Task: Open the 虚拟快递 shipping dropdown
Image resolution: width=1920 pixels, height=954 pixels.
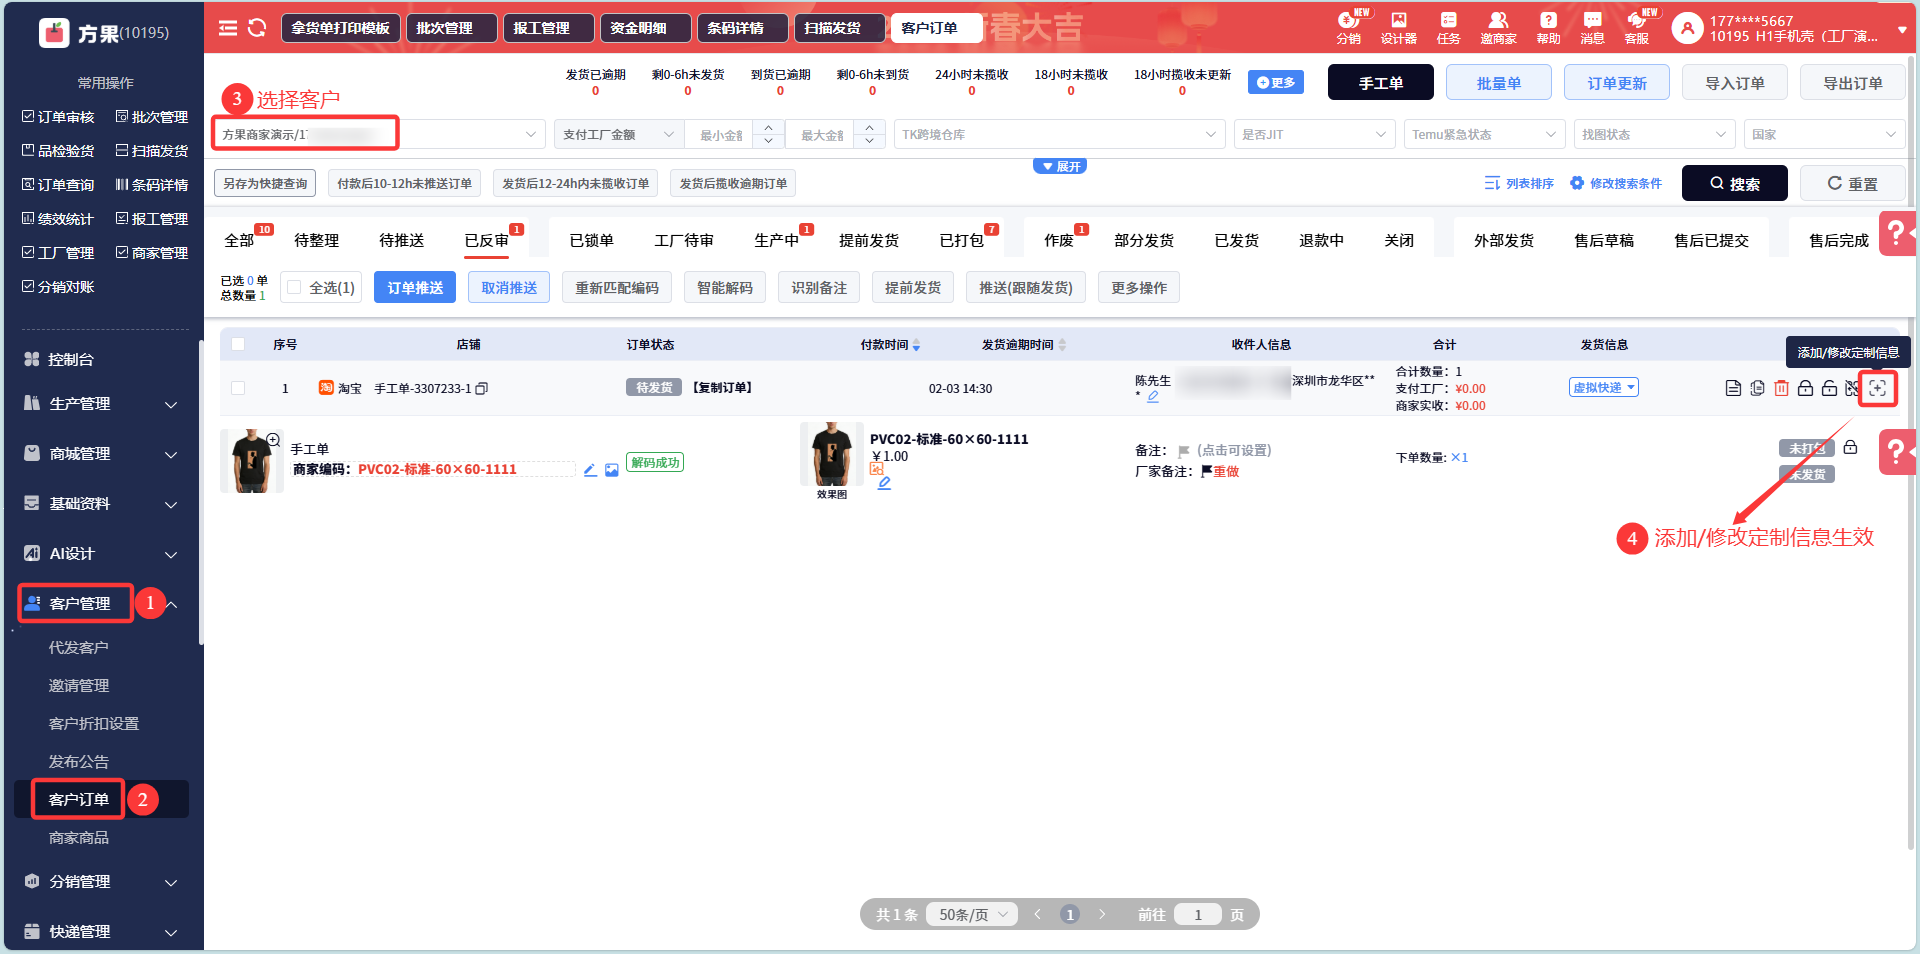Action: (x=1604, y=388)
